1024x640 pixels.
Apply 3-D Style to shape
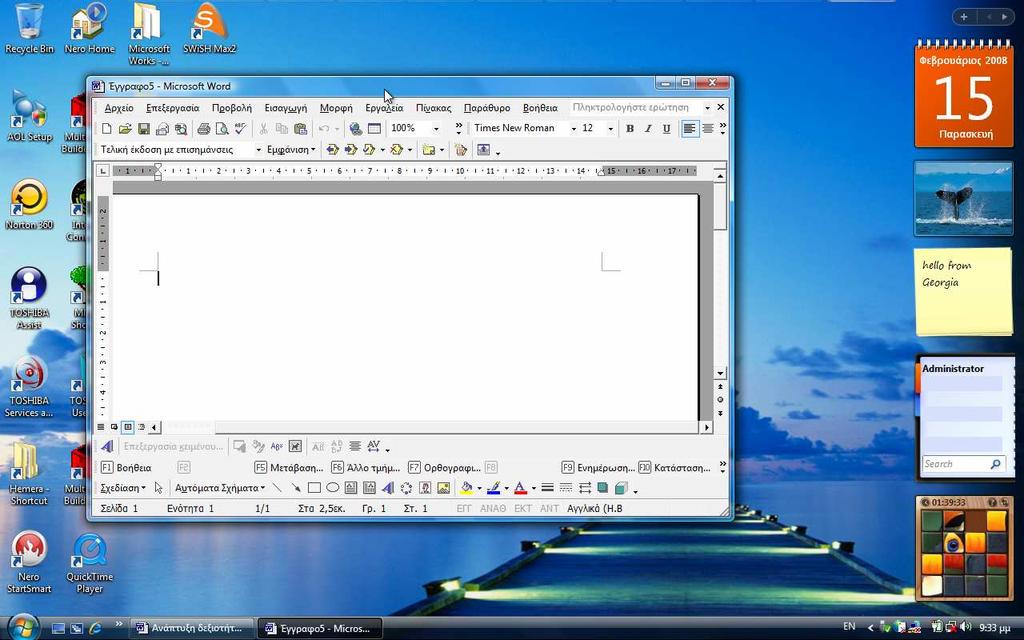click(621, 488)
